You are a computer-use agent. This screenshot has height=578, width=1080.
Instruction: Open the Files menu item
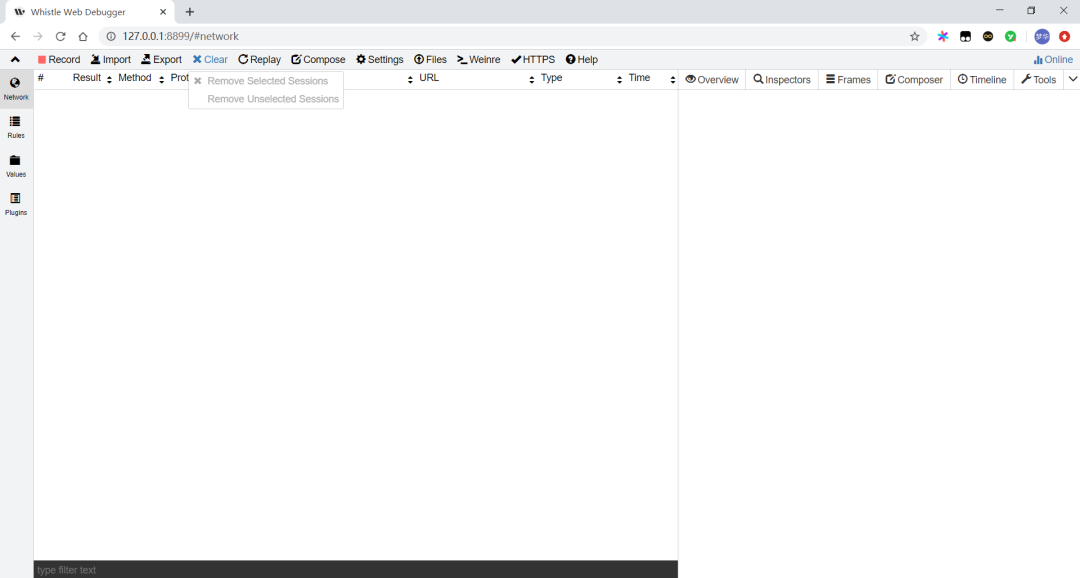coord(430,60)
